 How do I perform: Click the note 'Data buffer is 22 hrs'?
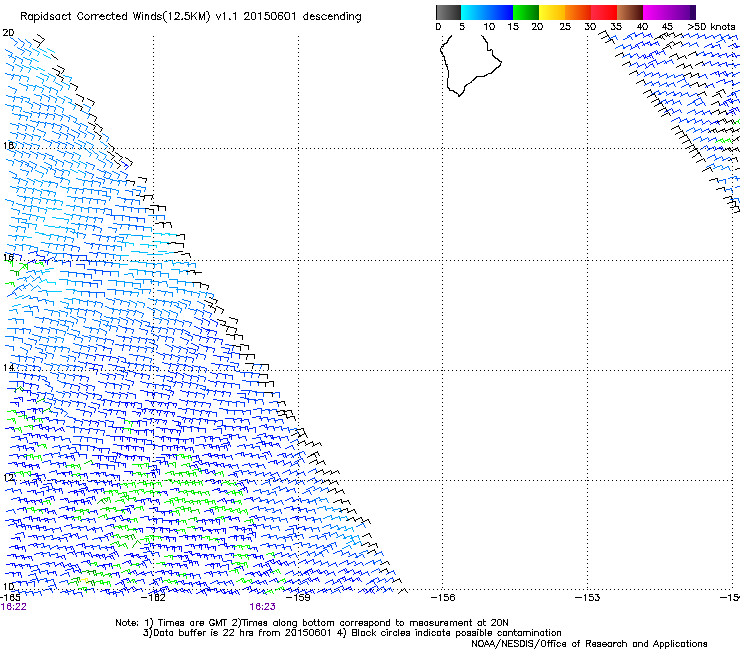(205, 633)
